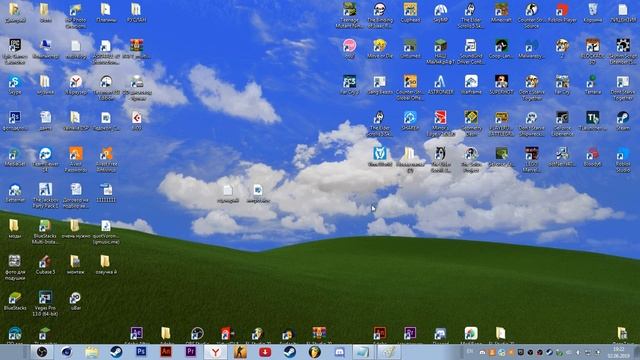Open File Explorer from the taskbar
The height and width of the screenshot is (360, 640).
(91, 352)
